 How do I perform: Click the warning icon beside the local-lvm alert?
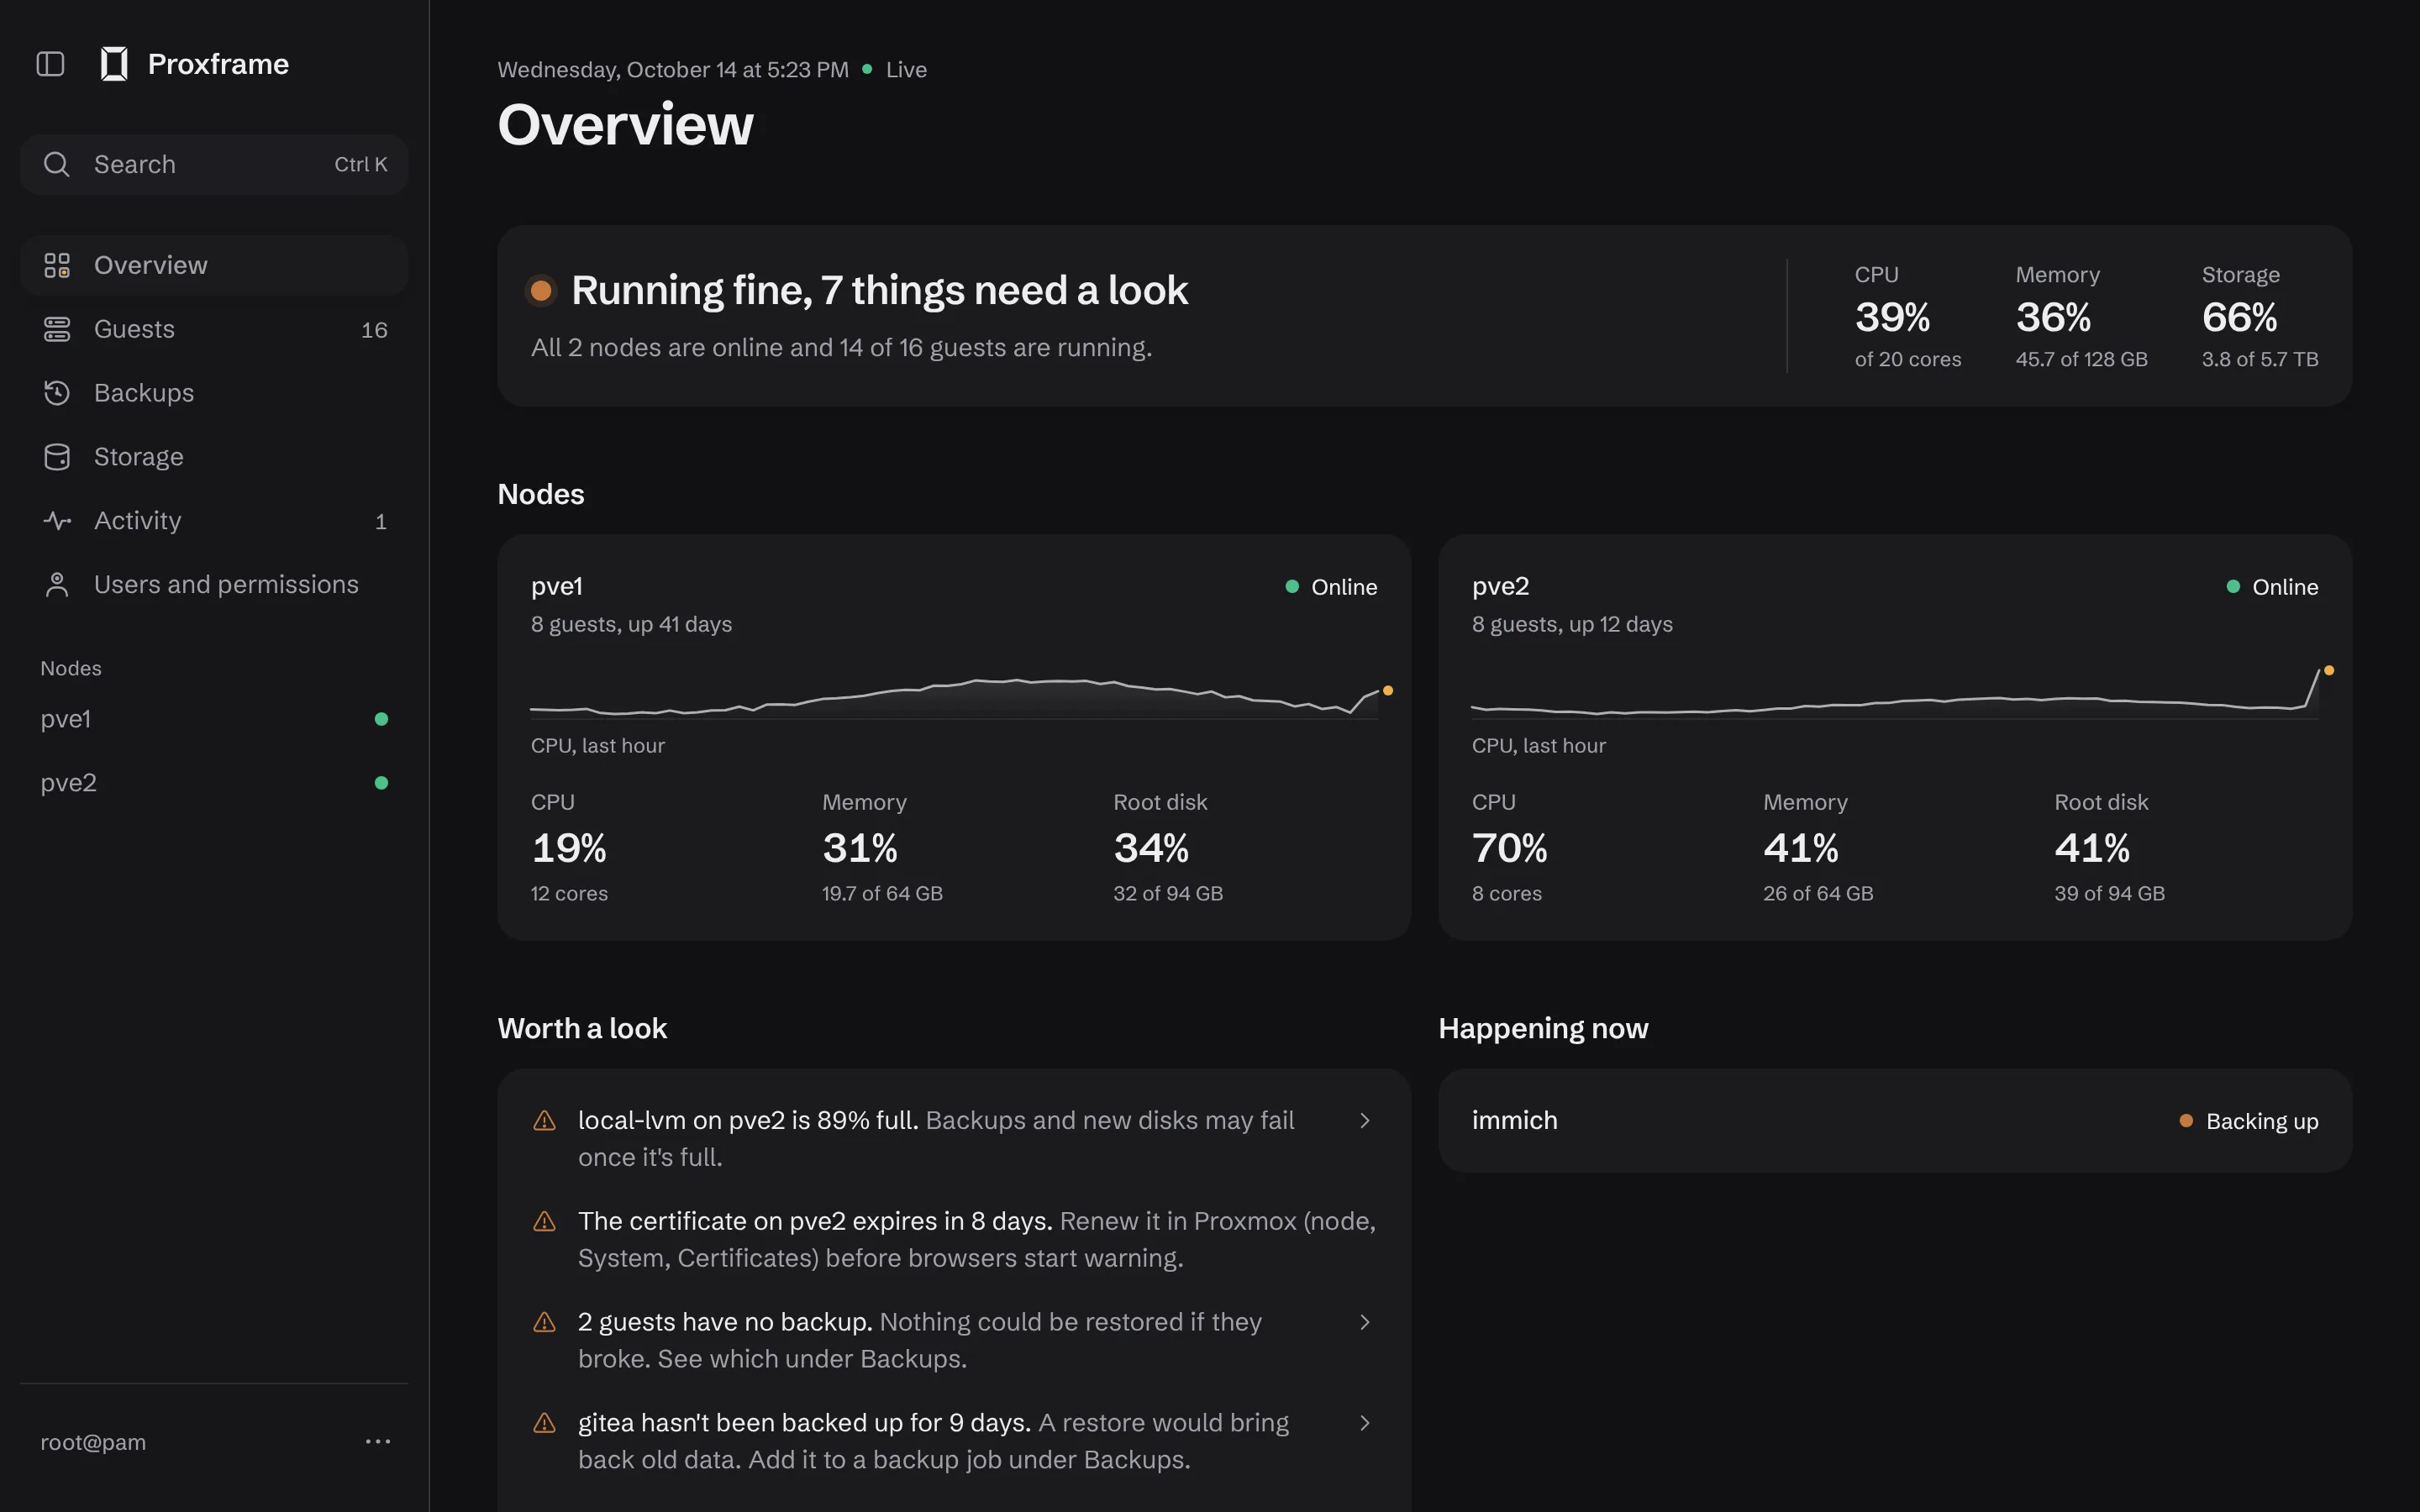pyautogui.click(x=544, y=1121)
